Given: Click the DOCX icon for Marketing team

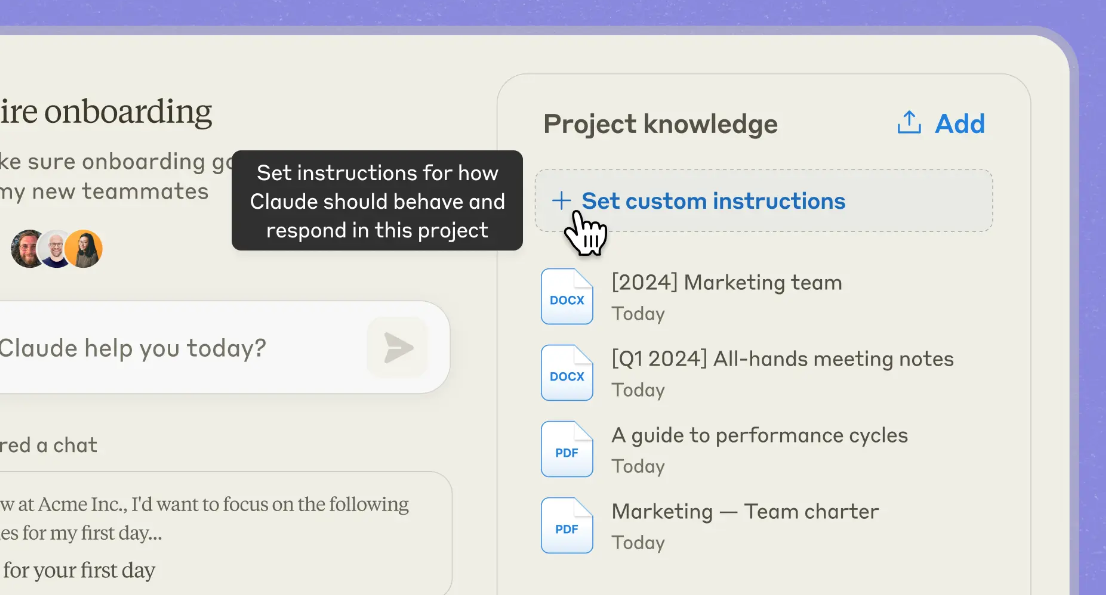Looking at the screenshot, I should click(567, 297).
